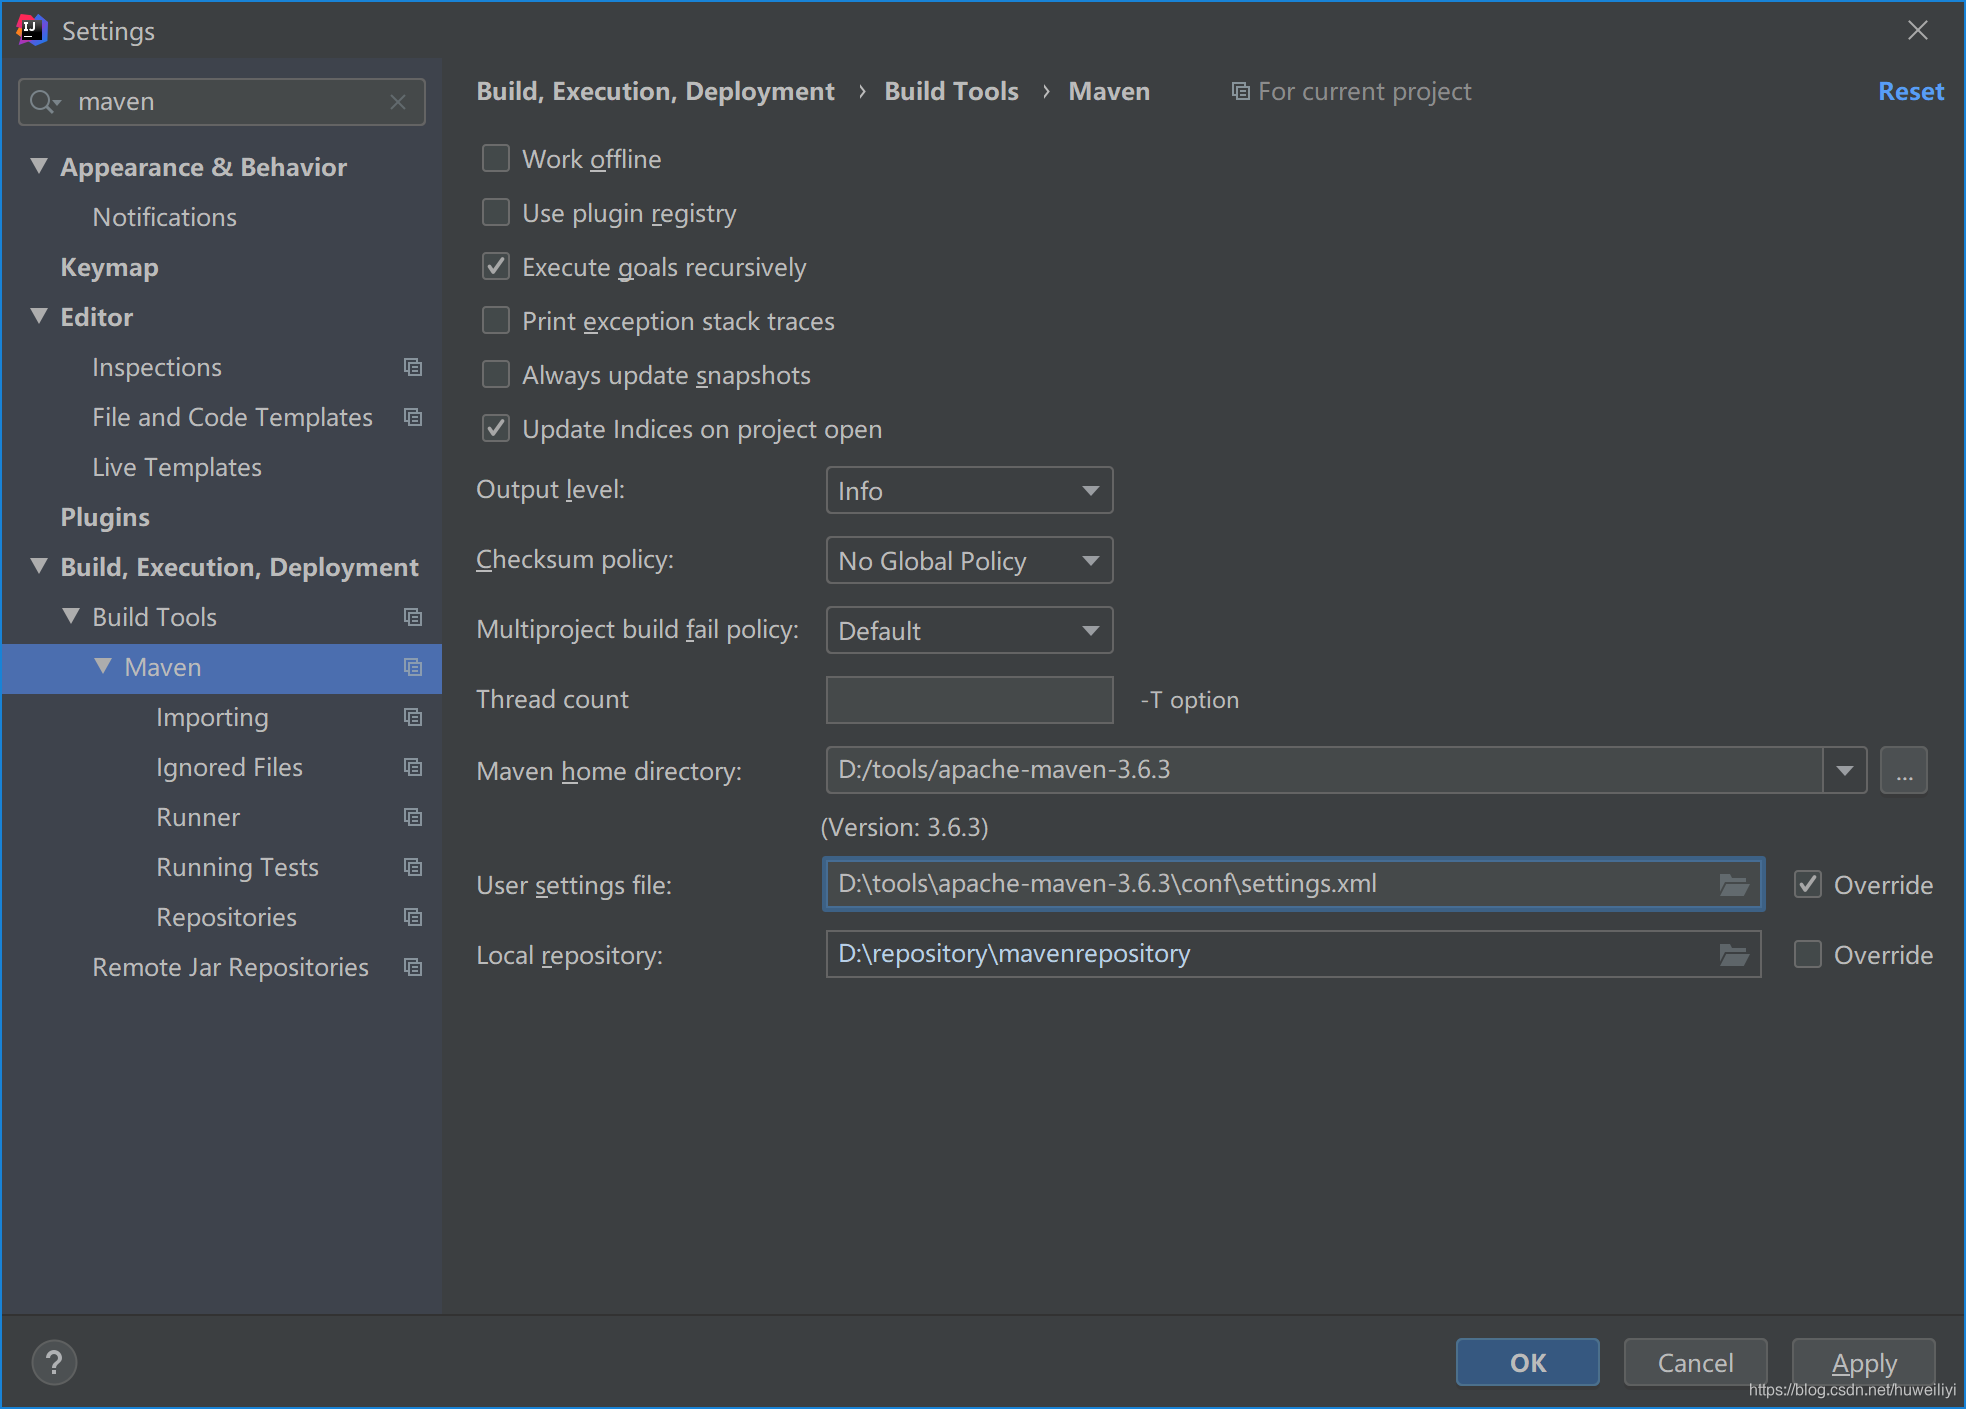Open Multiproject build fail policy dropdown
Image resolution: width=1966 pixels, height=1409 pixels.
(x=969, y=631)
